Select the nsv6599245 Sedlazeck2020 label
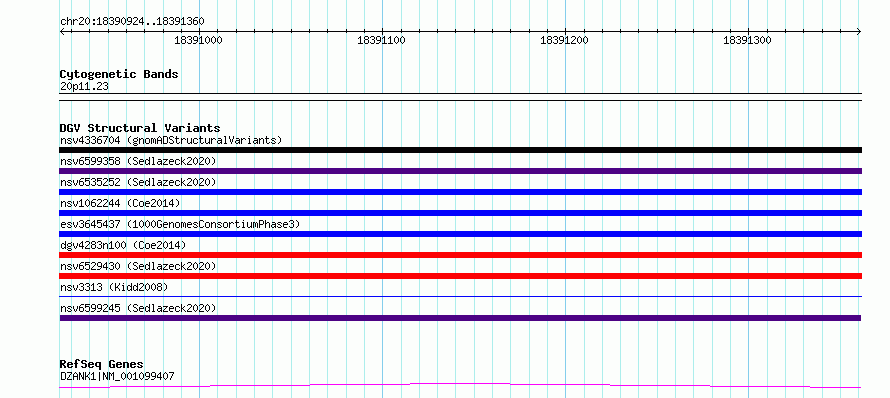 [138, 308]
